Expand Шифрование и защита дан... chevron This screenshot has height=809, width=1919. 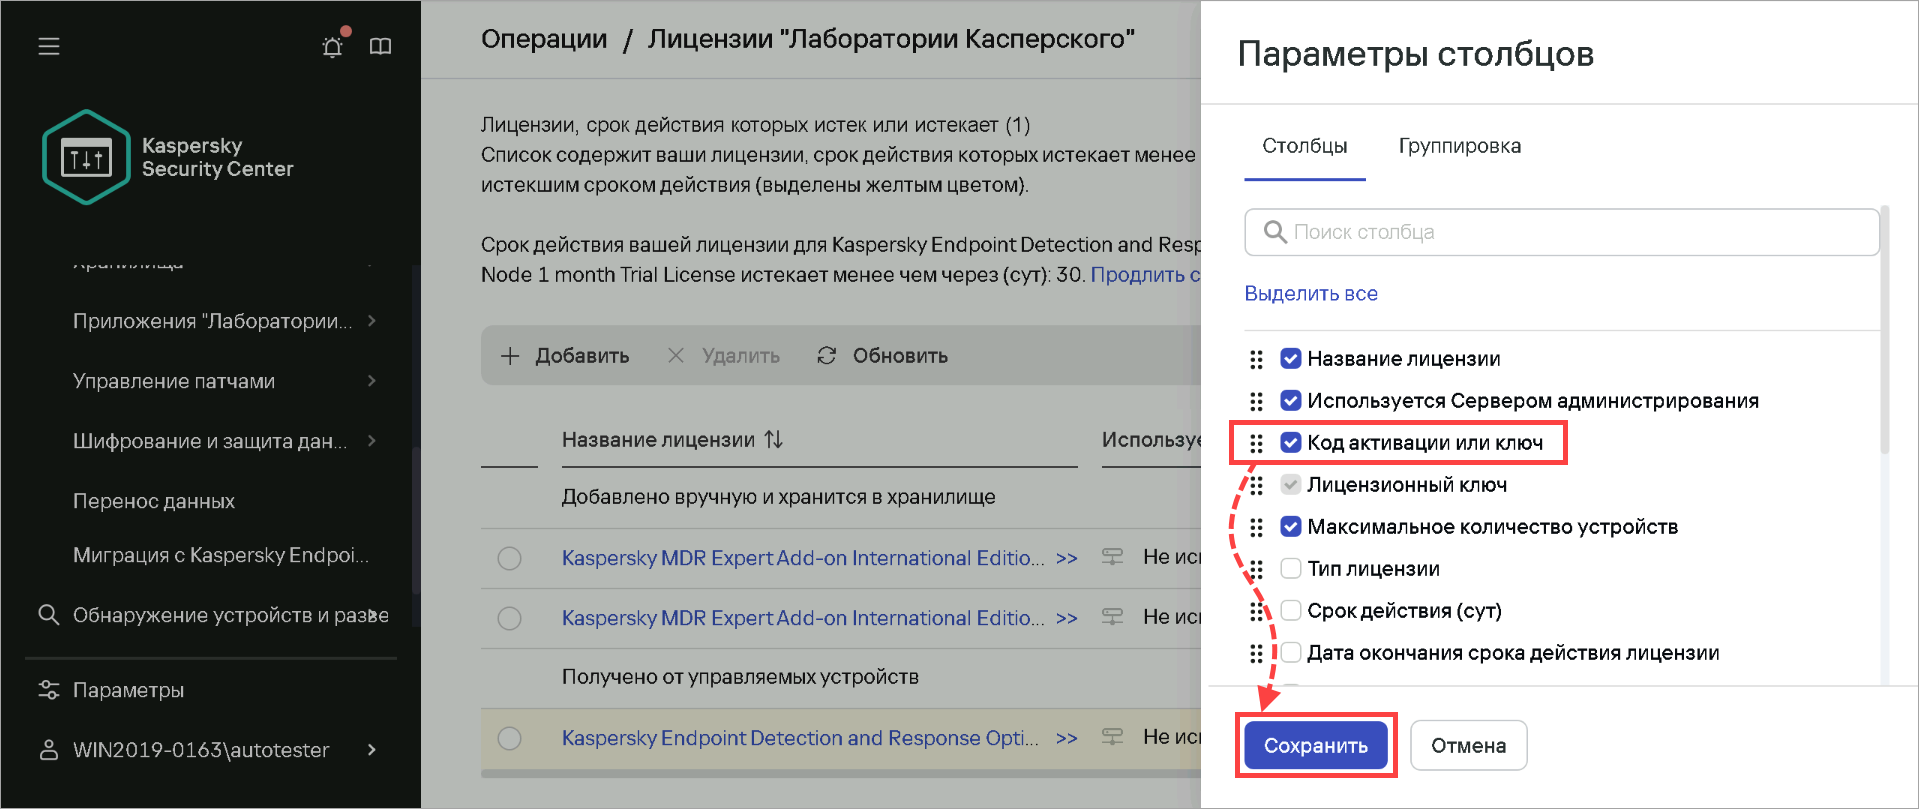point(372,440)
